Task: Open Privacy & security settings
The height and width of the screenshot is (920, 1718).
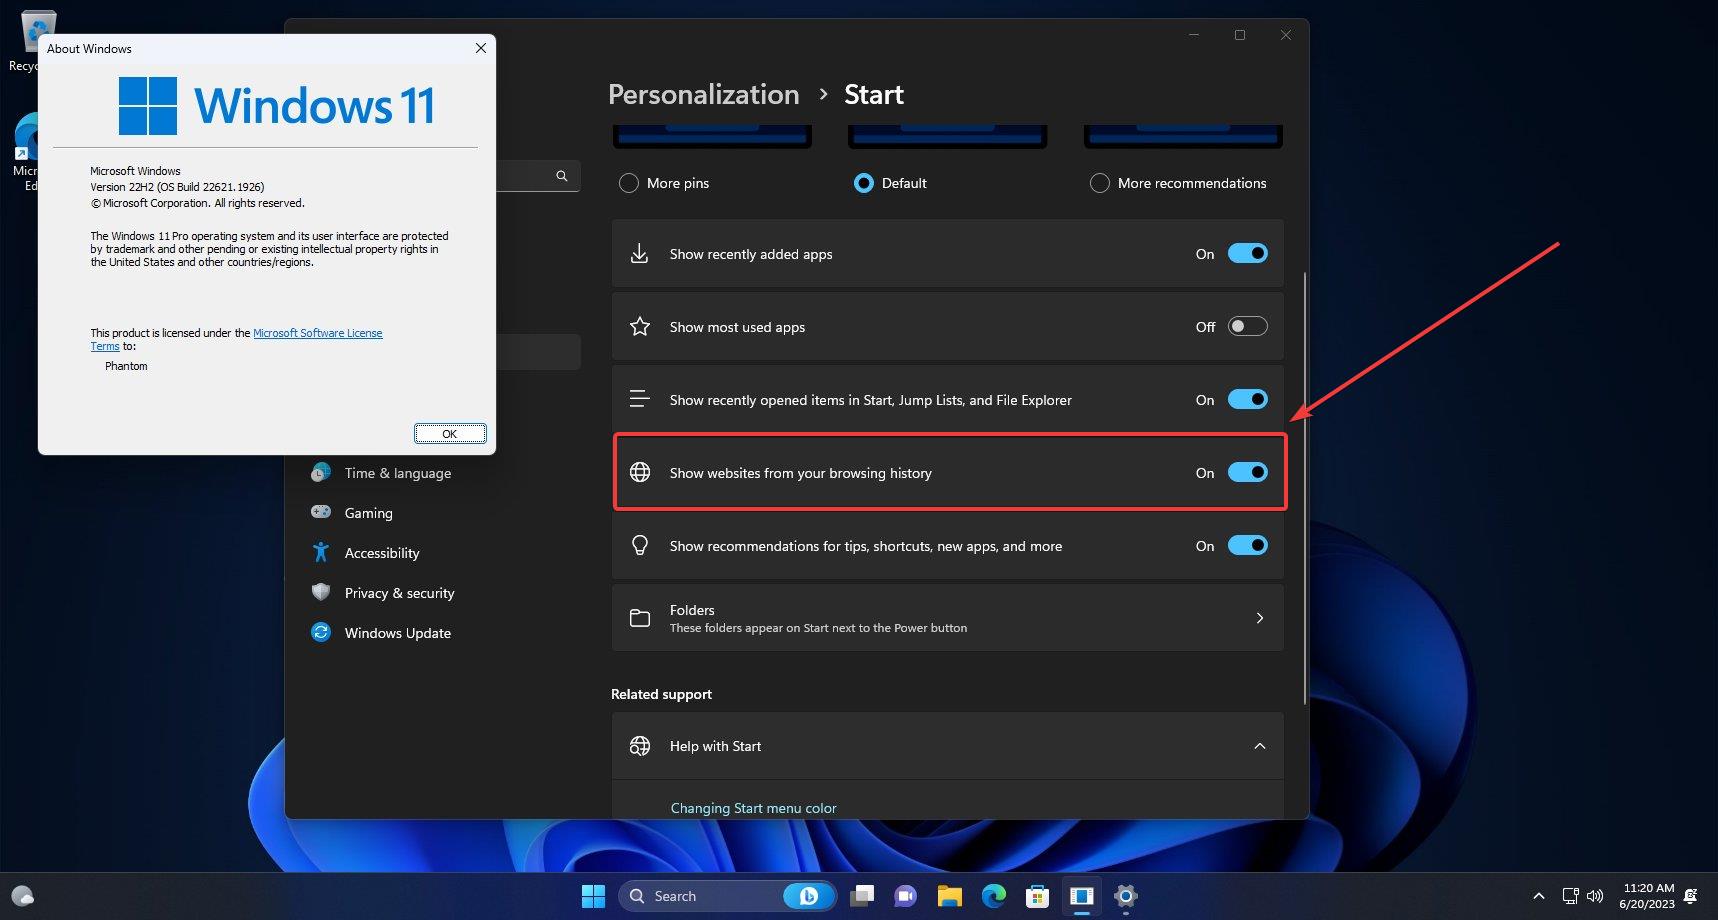Action: tap(399, 593)
